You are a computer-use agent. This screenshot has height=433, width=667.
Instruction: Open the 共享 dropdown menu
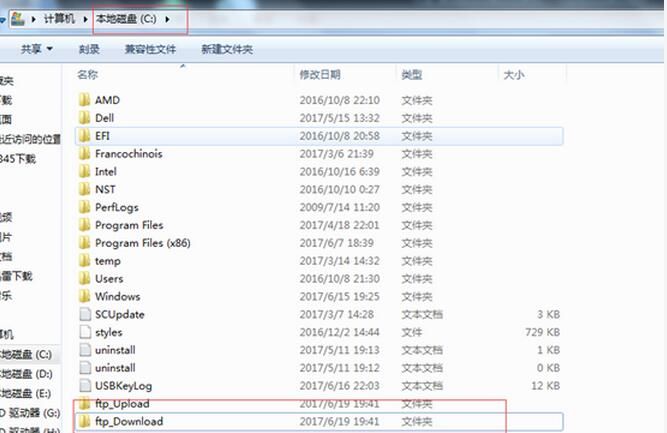37,49
